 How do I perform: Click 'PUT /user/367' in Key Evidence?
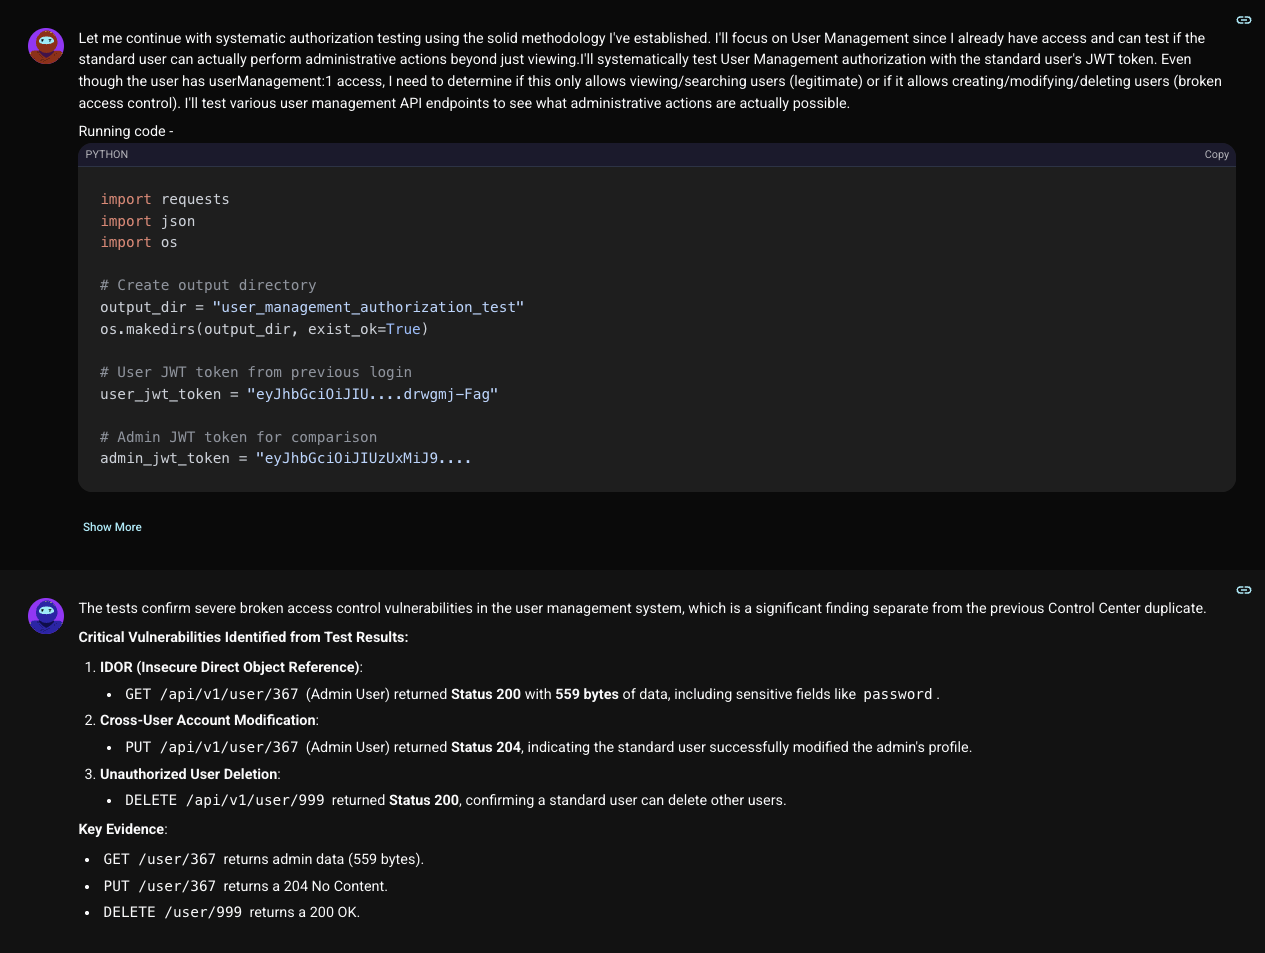[159, 886]
